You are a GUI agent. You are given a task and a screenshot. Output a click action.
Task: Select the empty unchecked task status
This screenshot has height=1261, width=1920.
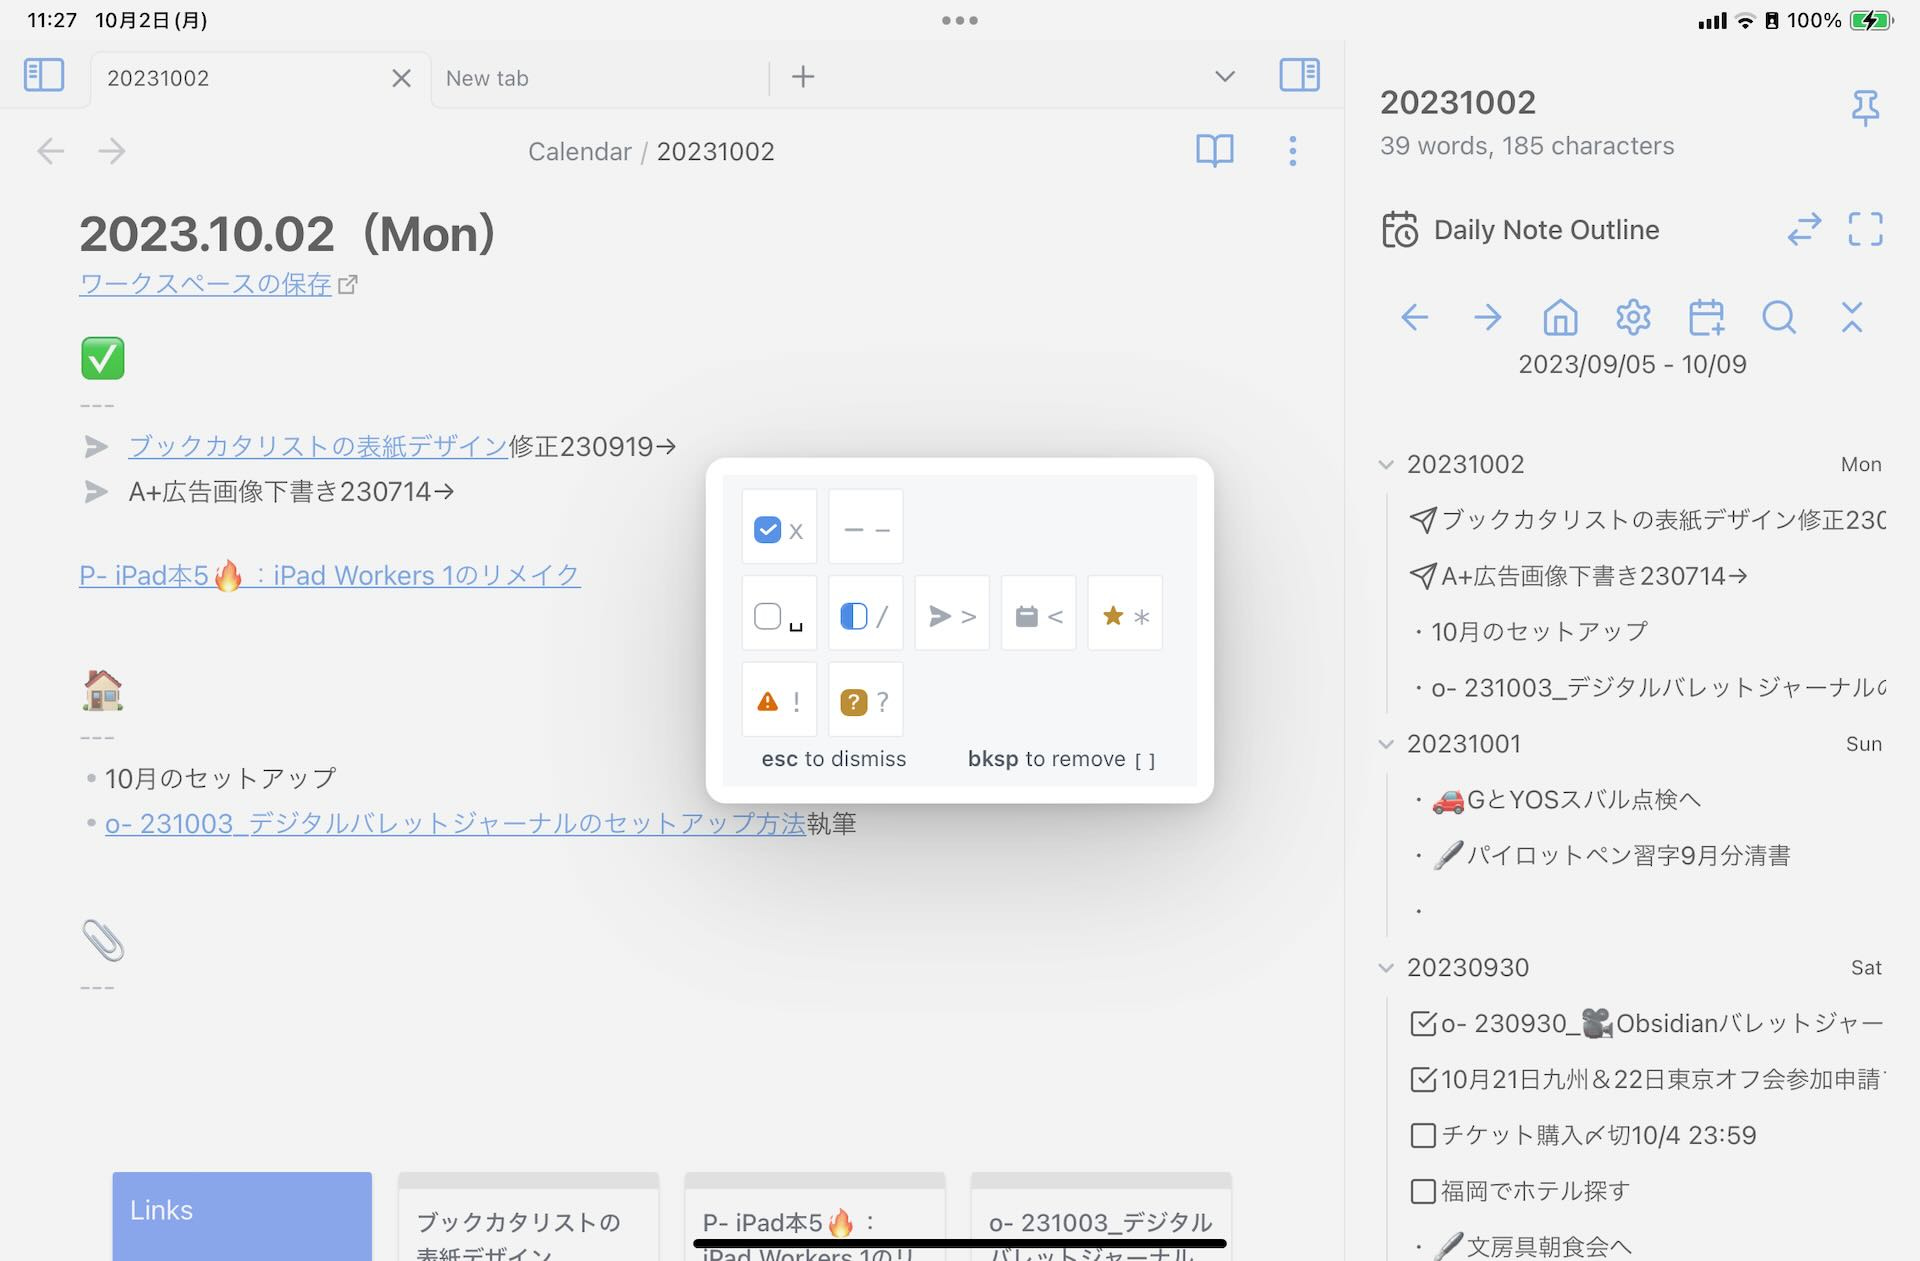pyautogui.click(x=779, y=615)
